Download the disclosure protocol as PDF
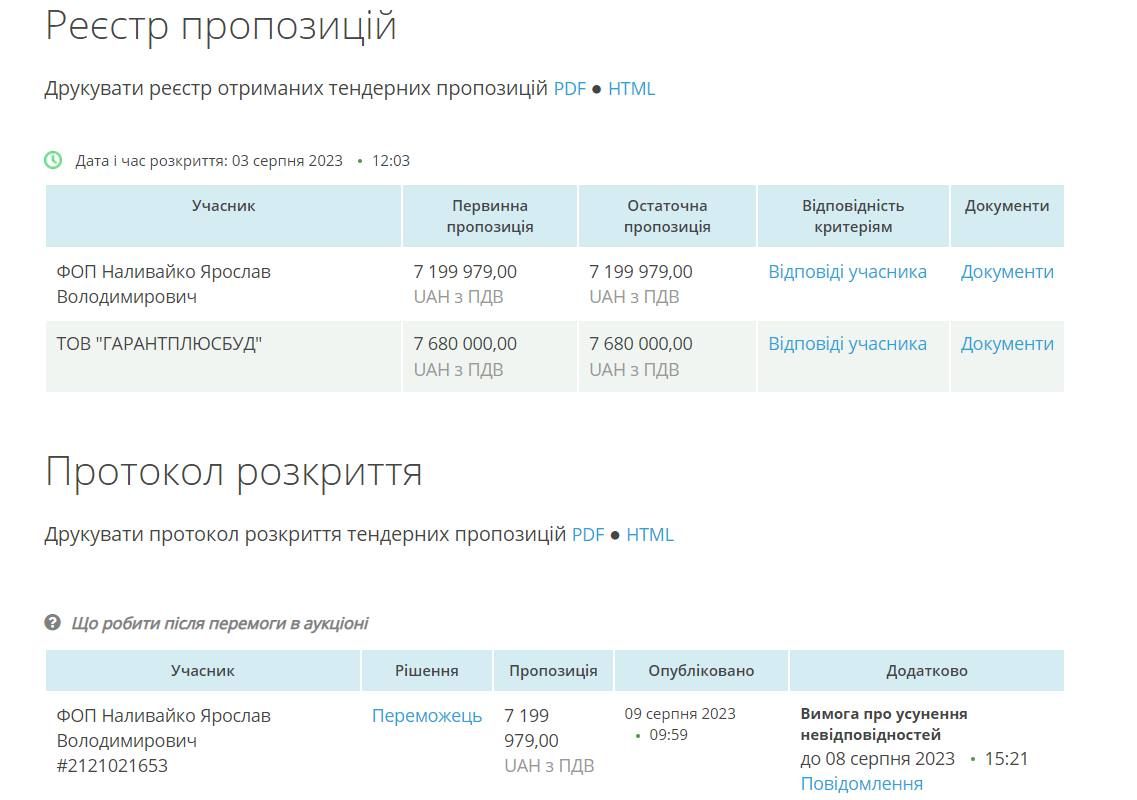Image resolution: width=1137 pixels, height=800 pixels. pos(588,534)
